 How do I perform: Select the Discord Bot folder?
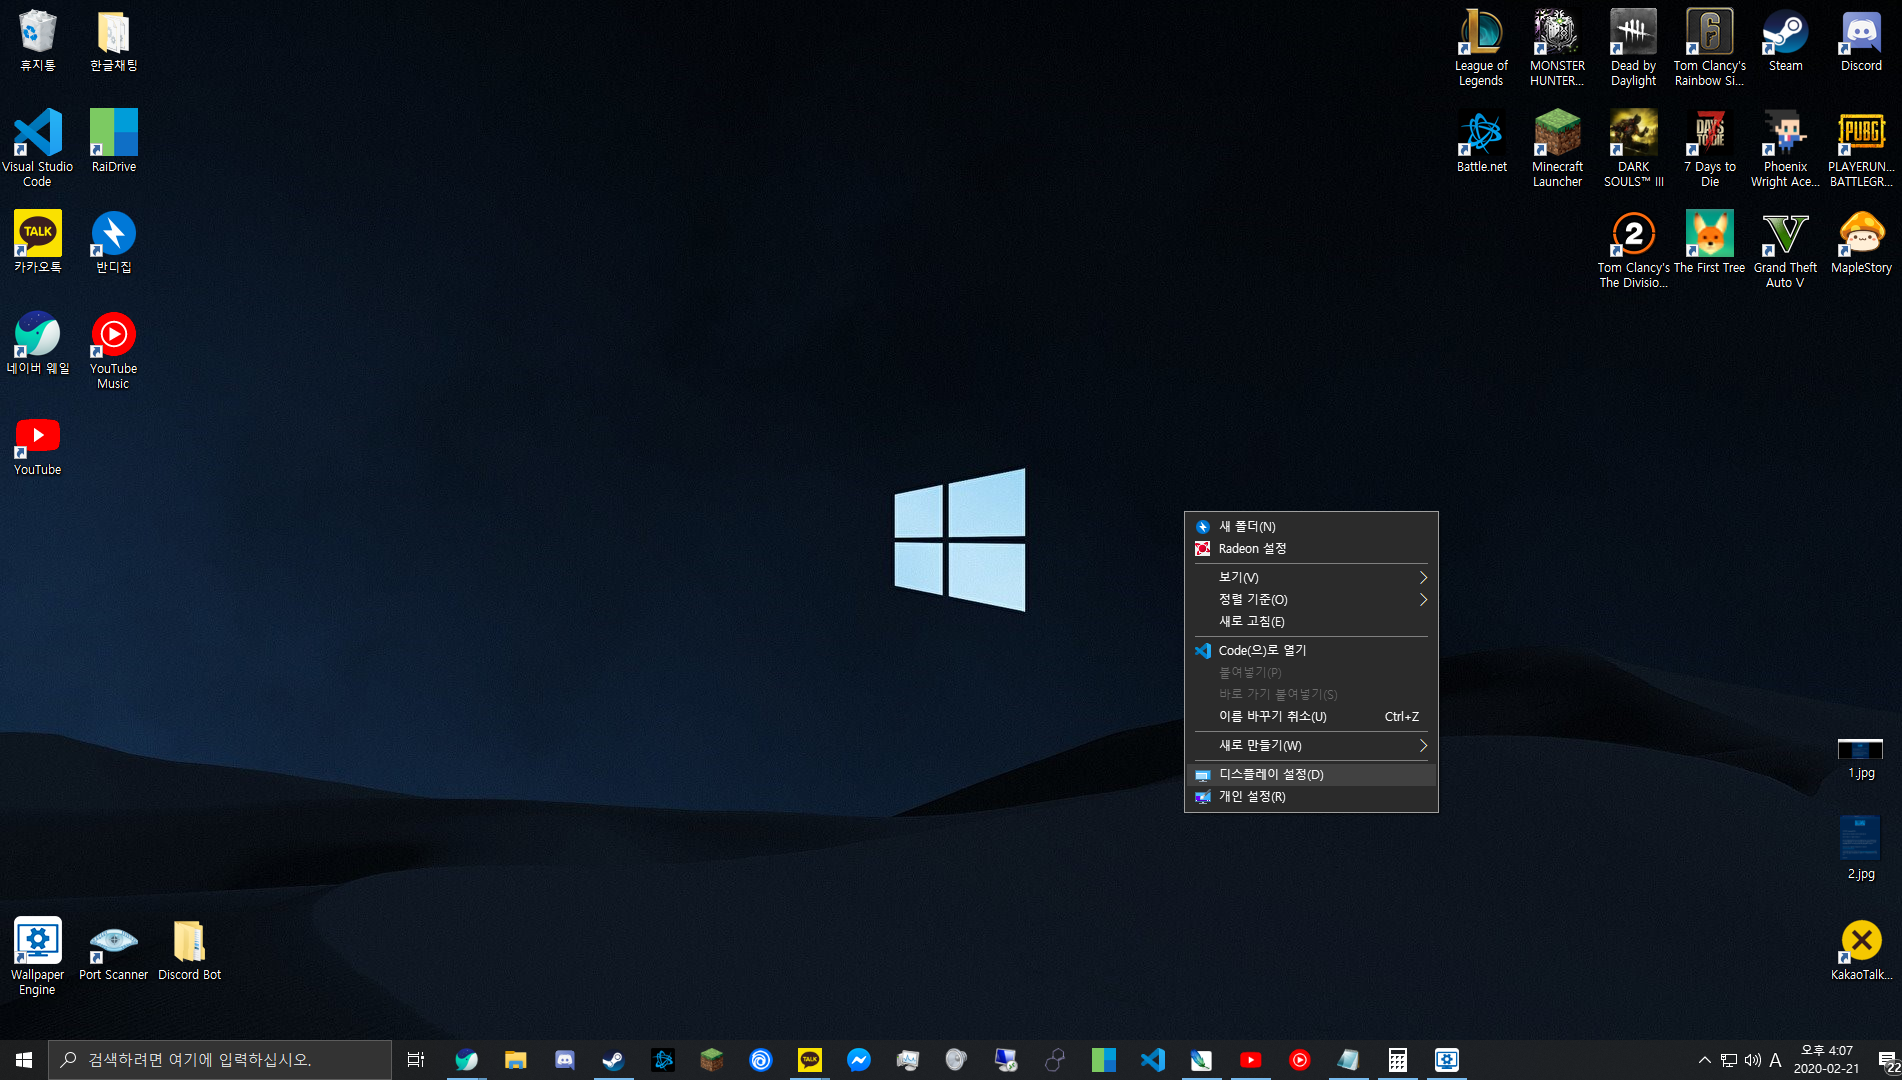(x=190, y=950)
